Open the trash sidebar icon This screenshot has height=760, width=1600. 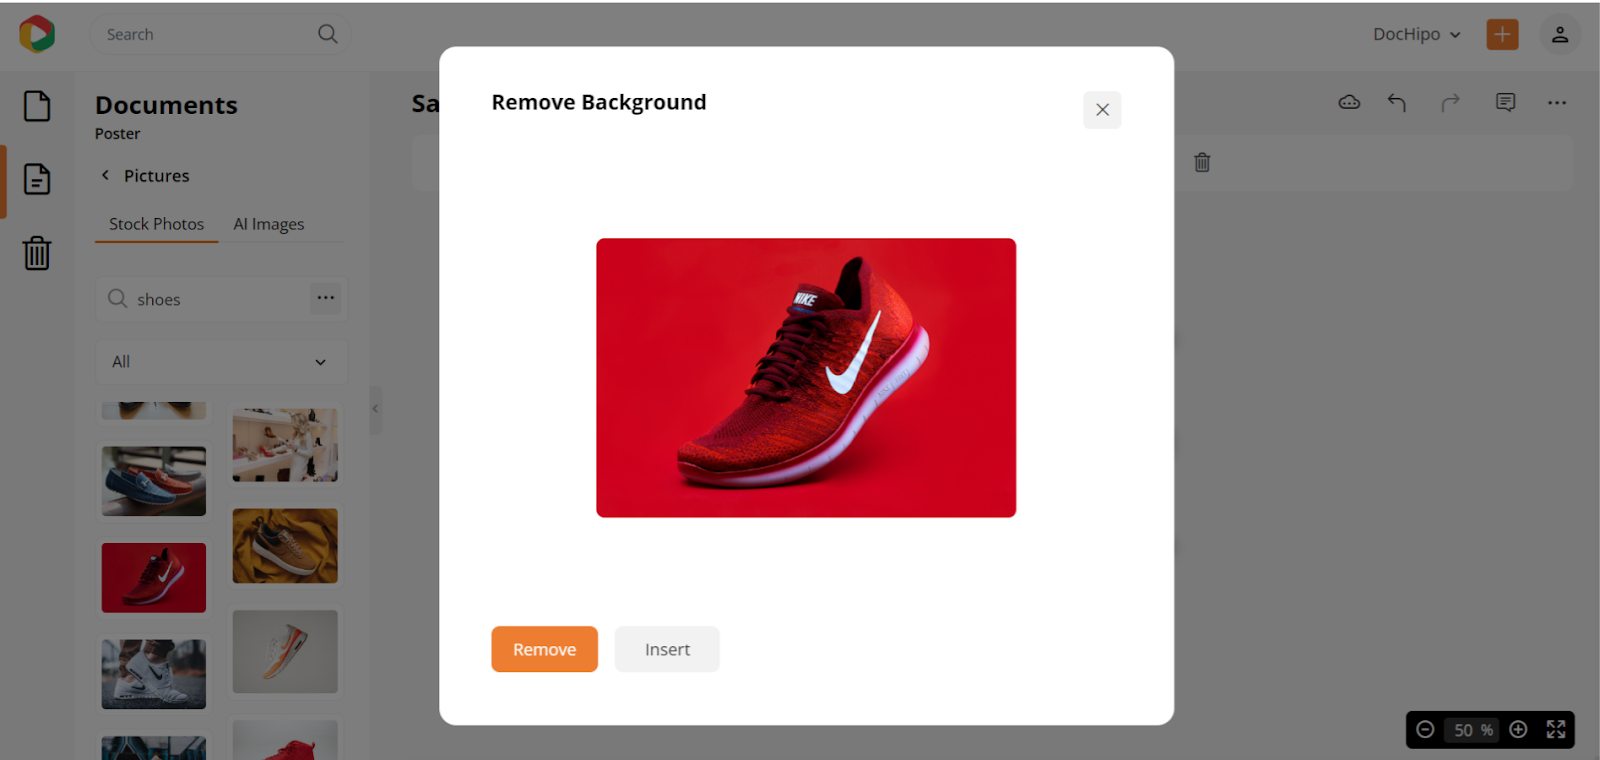(37, 252)
